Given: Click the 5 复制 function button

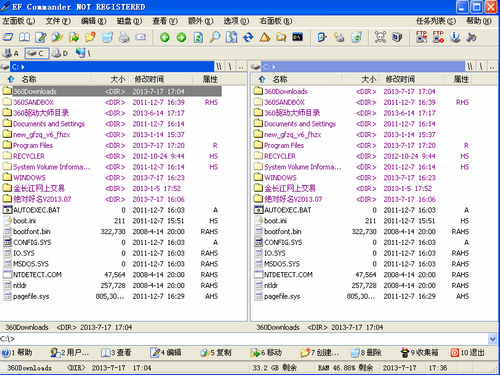Looking at the screenshot, I should pyautogui.click(x=216, y=352).
